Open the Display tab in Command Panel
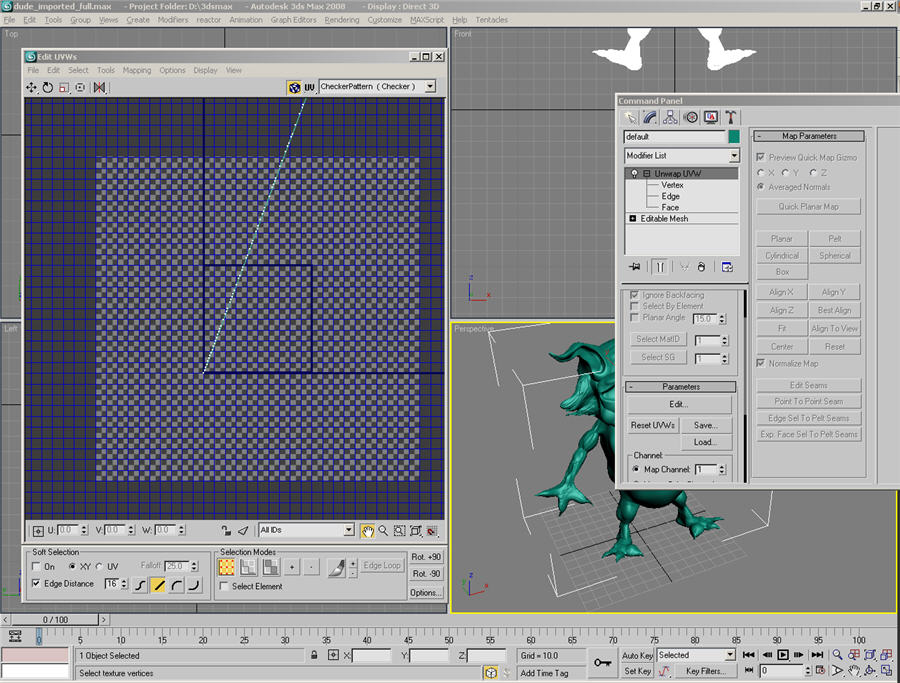This screenshot has width=900, height=683. [x=711, y=117]
